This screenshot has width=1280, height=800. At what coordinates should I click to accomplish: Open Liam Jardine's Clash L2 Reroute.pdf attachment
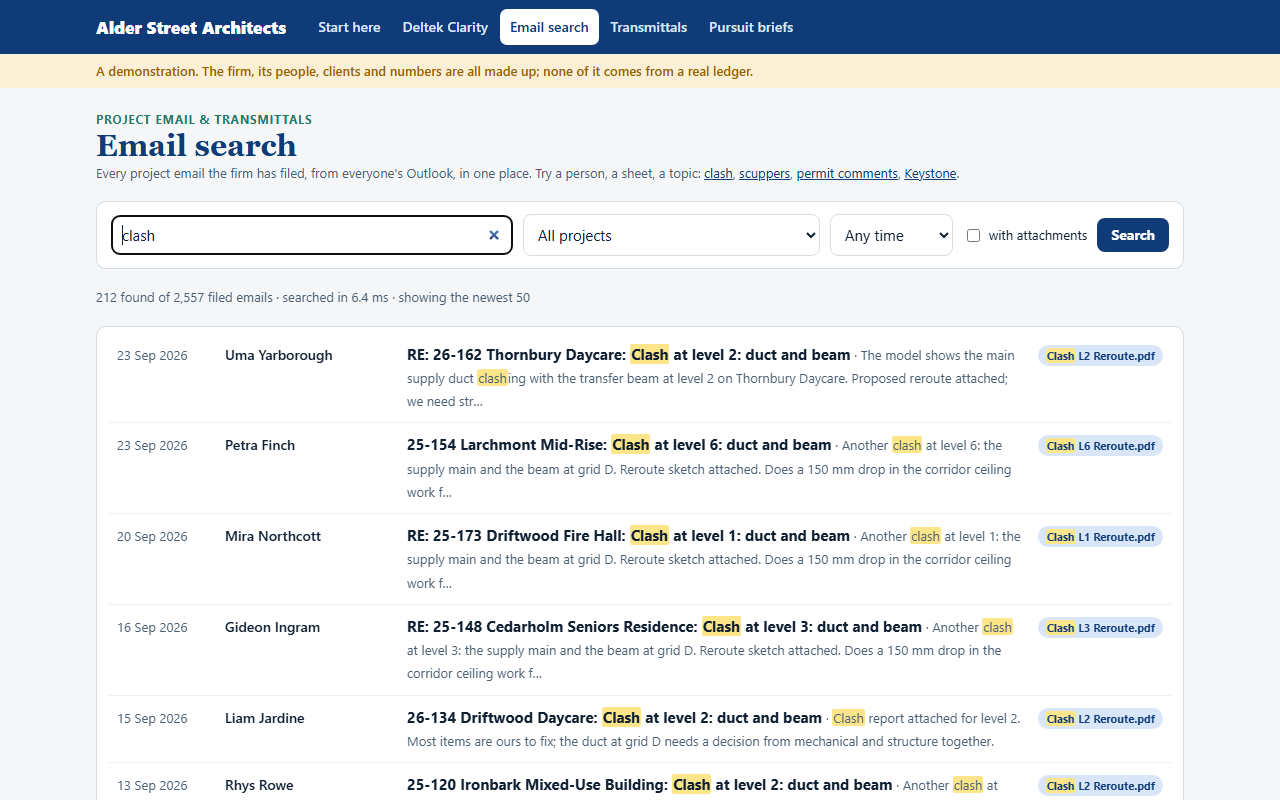[1100, 719]
